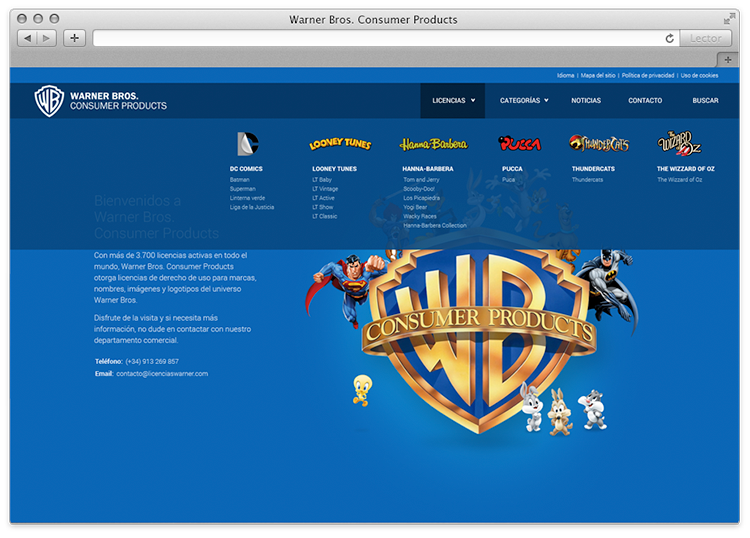Select THE WIZZARD OF OZ heading

click(x=685, y=169)
